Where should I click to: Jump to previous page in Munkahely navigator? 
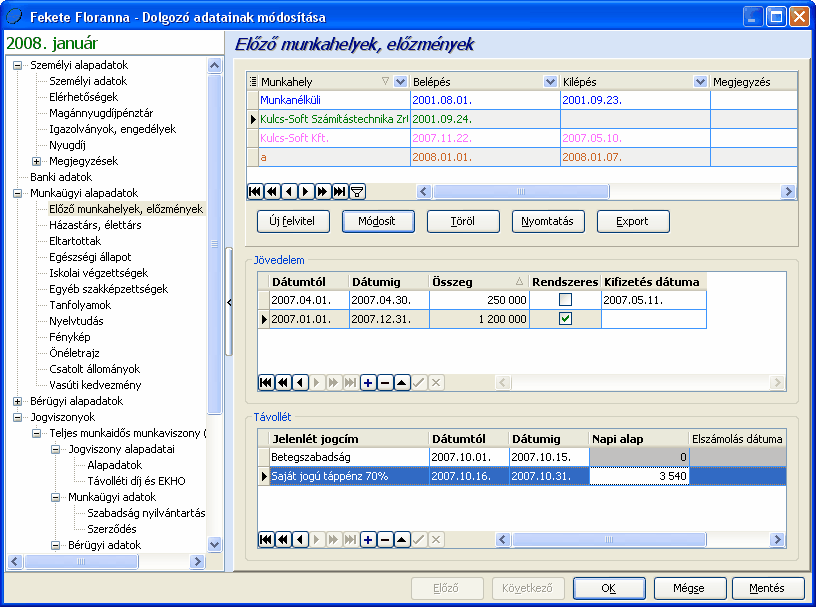click(272, 192)
